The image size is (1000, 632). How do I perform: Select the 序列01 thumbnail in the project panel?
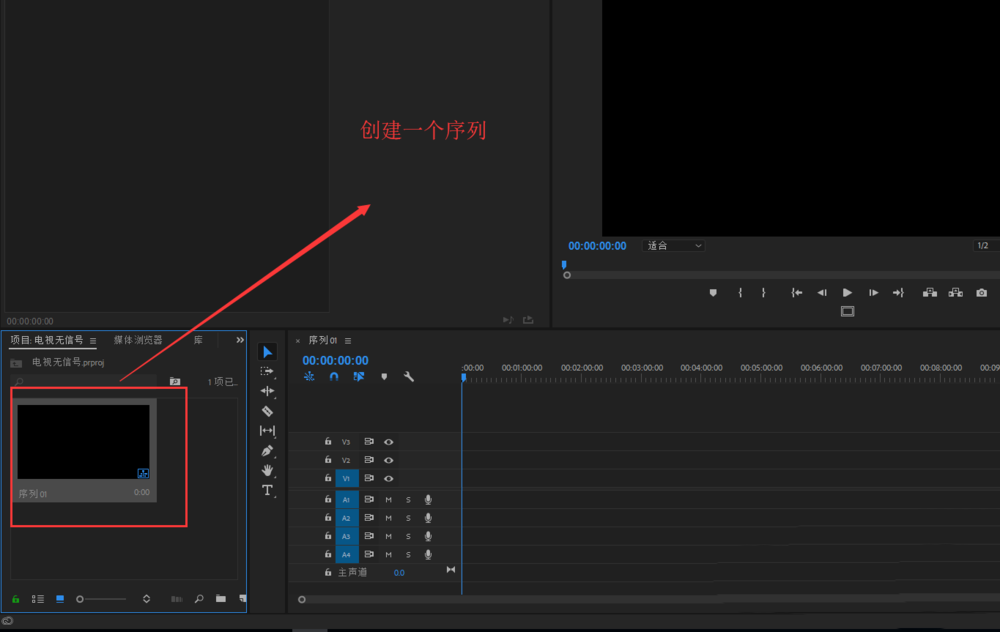point(84,440)
